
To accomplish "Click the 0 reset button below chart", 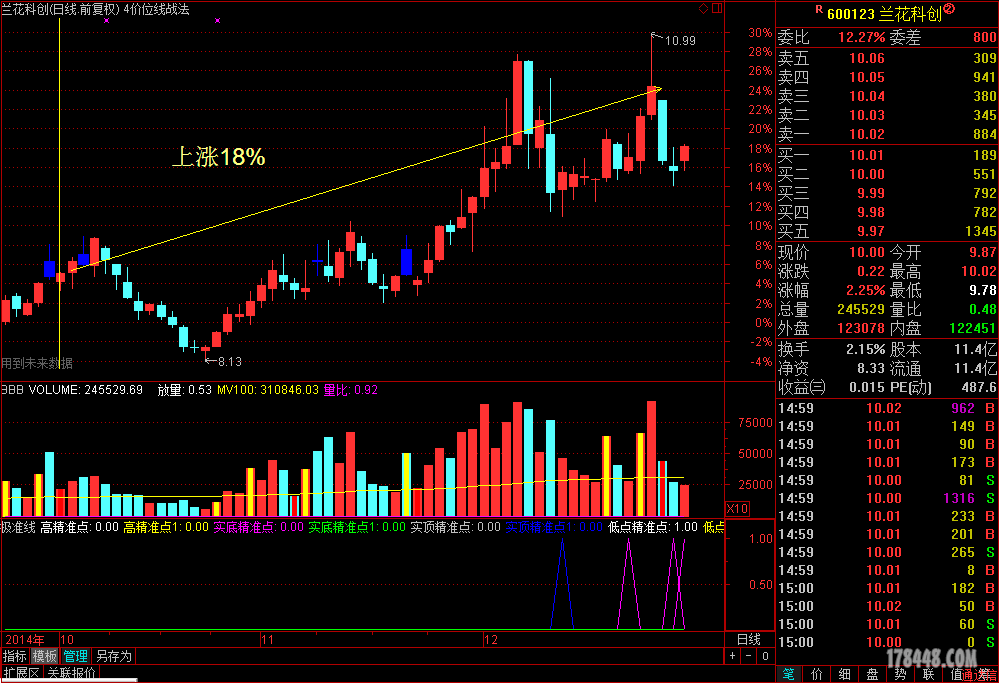I will (x=764, y=656).
